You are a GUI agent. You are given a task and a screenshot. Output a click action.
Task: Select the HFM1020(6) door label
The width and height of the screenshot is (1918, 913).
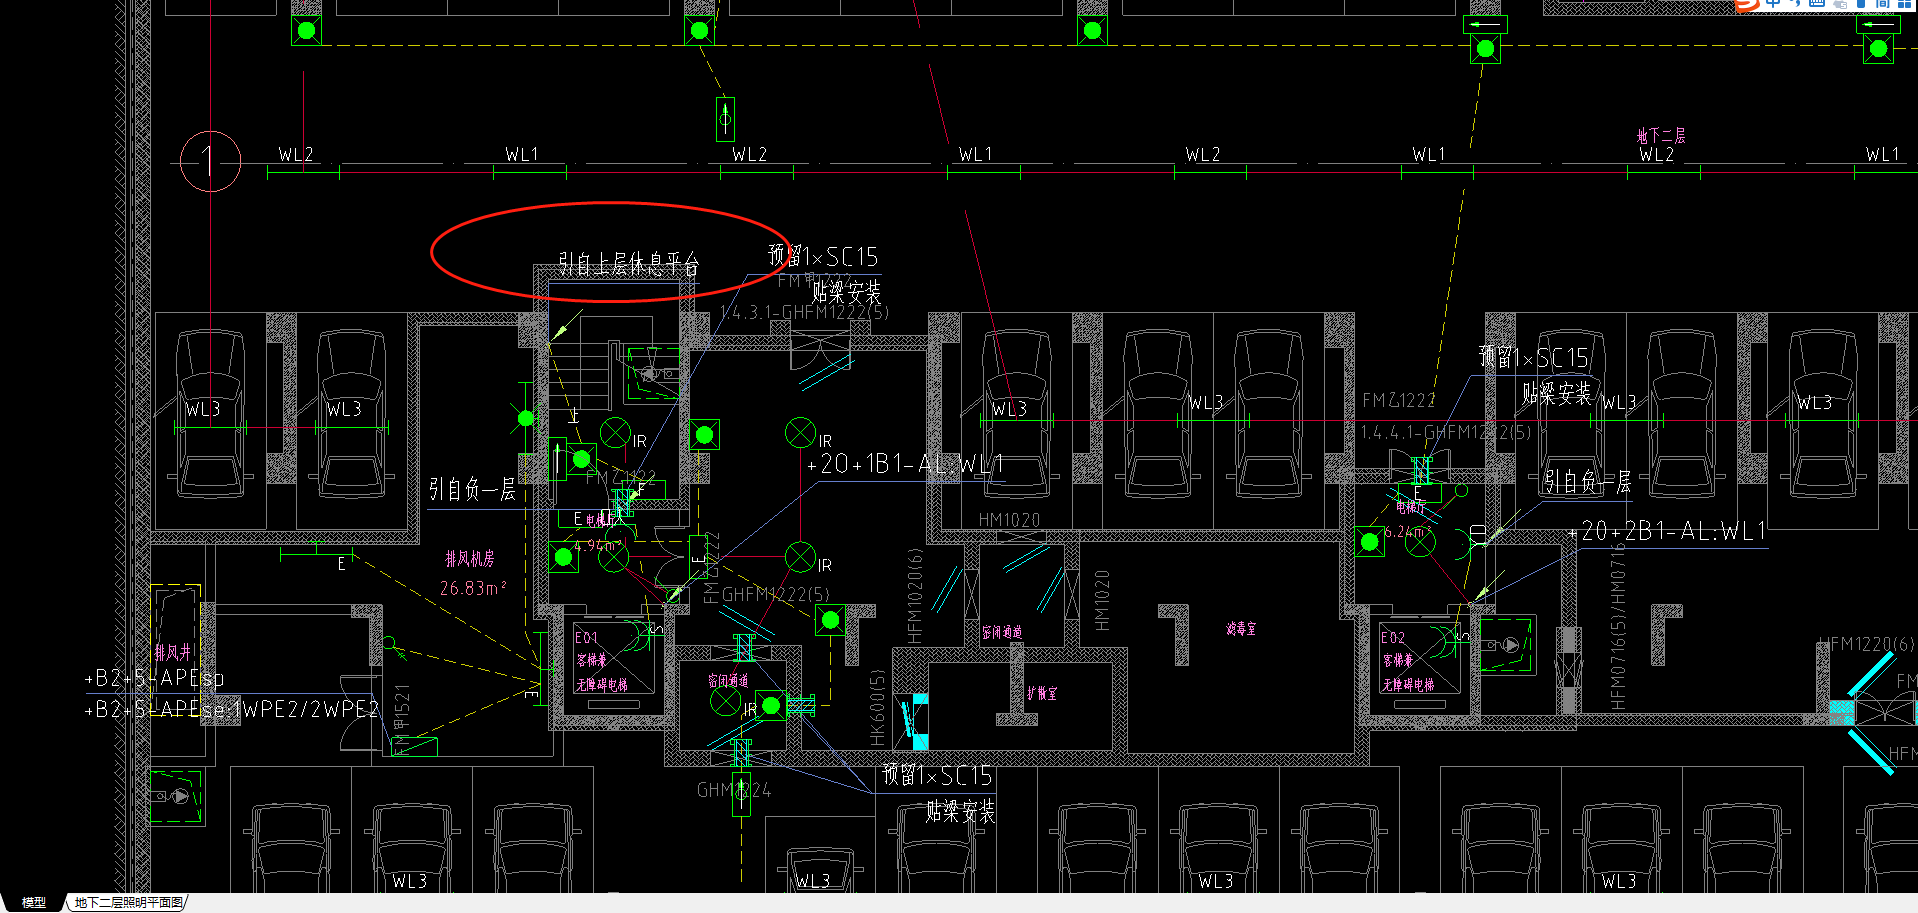point(914,596)
